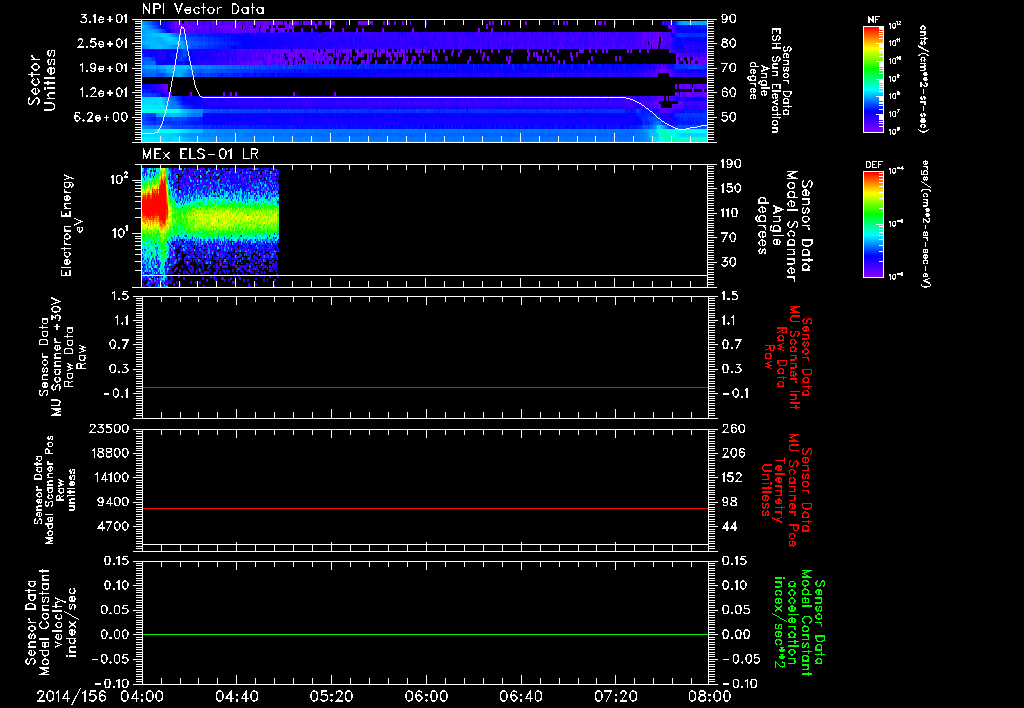Click the 9400 scanner position tick

[112, 502]
